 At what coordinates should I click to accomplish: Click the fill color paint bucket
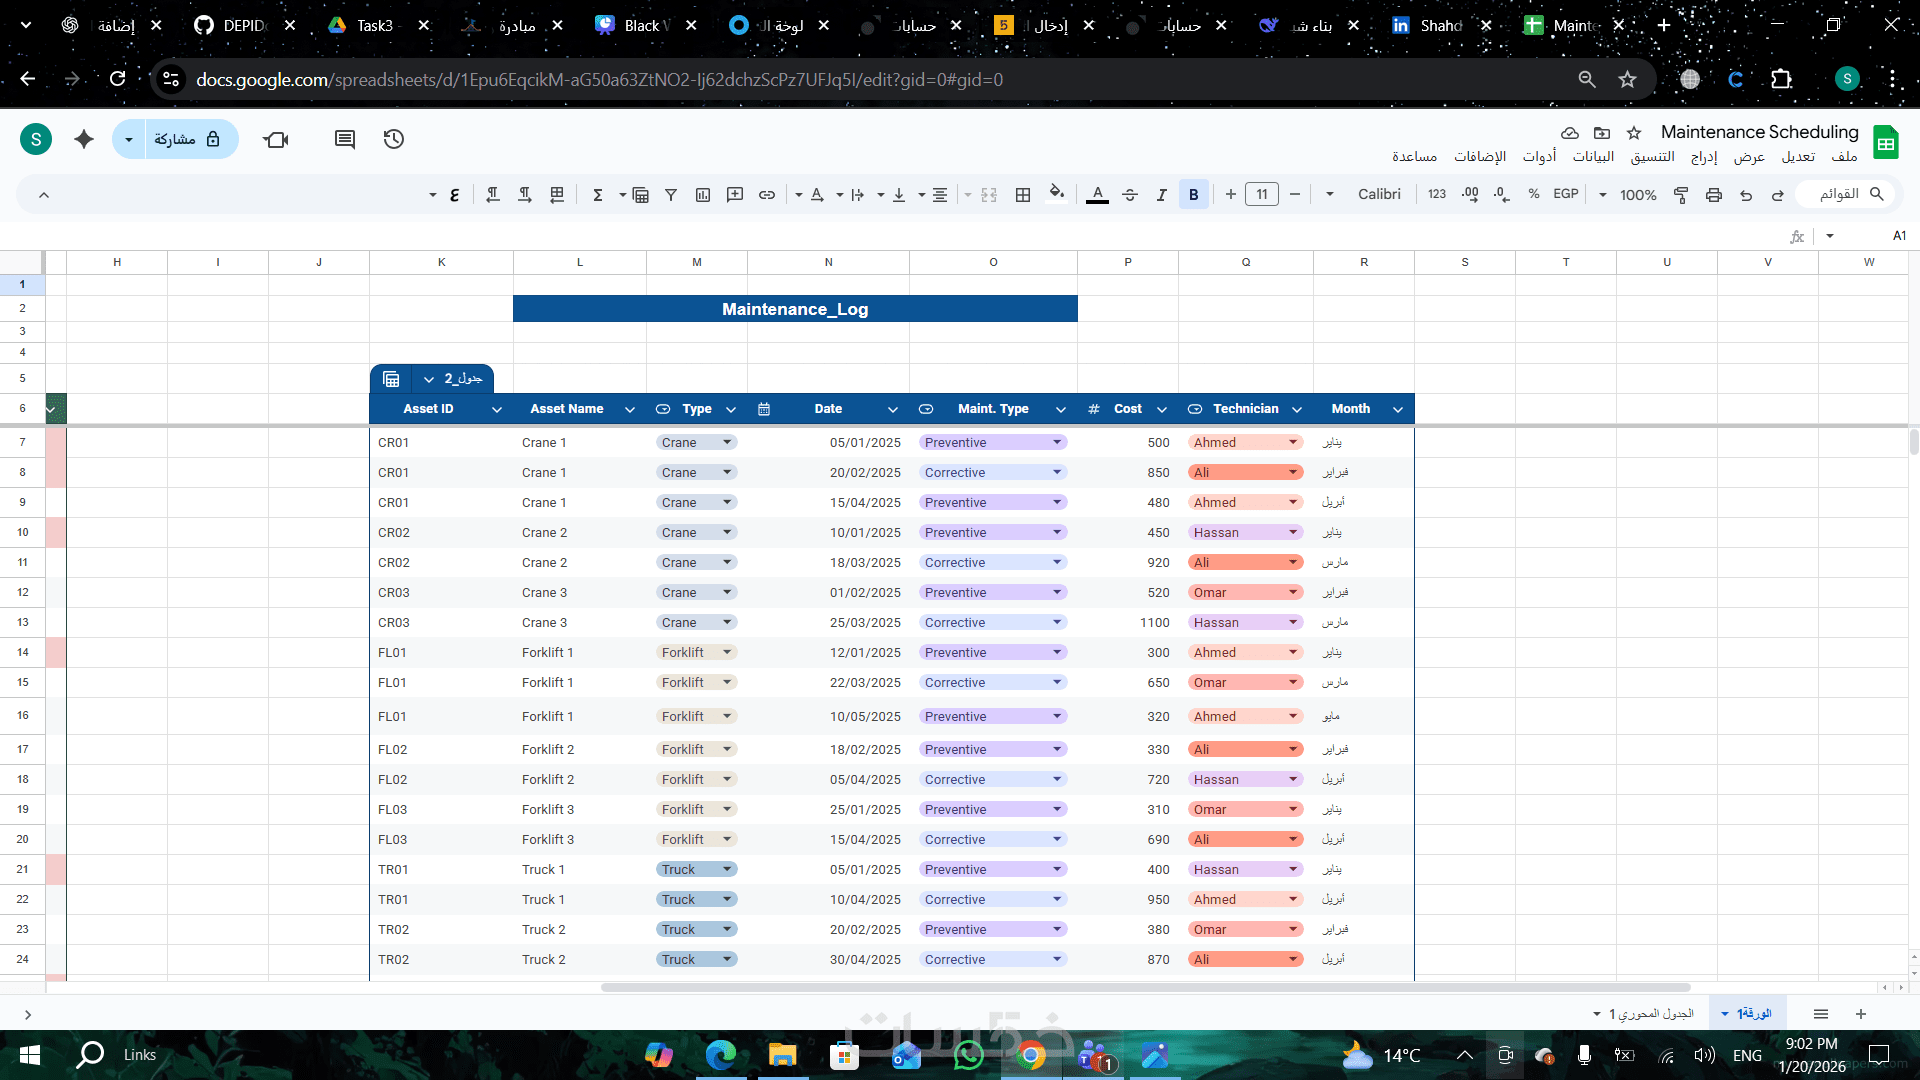1056,193
